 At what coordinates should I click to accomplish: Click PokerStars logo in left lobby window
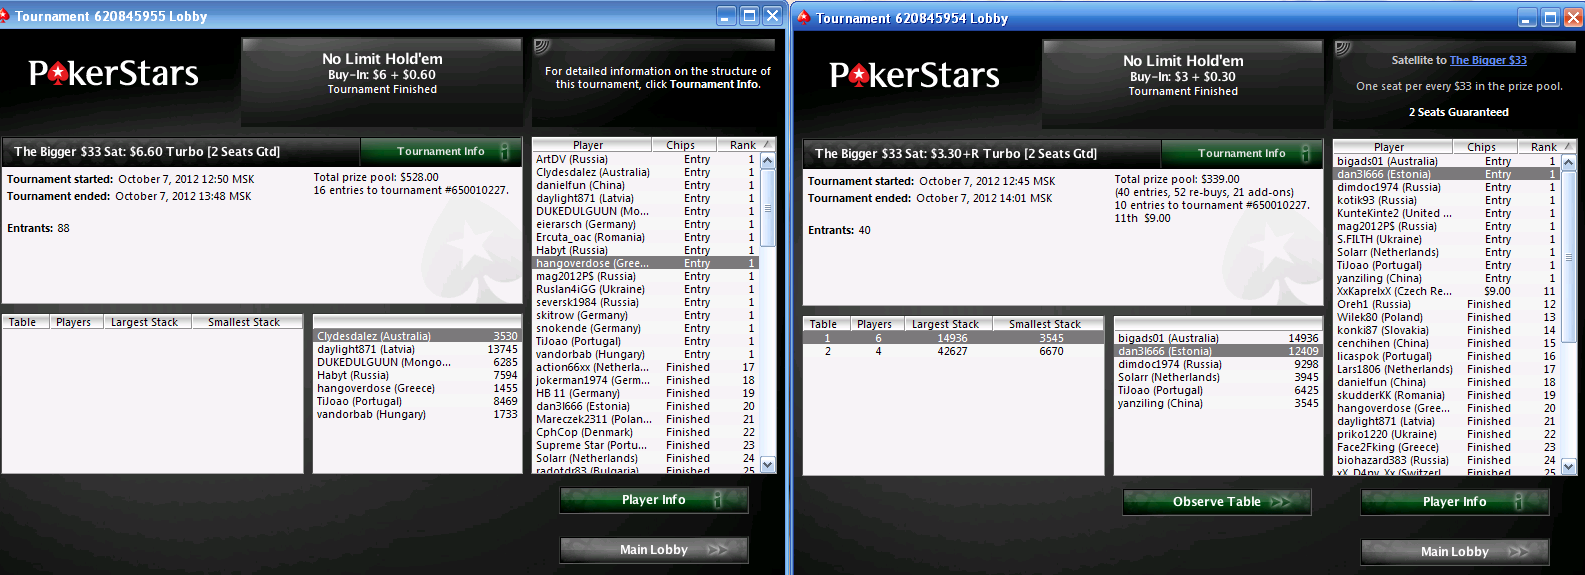click(x=113, y=73)
